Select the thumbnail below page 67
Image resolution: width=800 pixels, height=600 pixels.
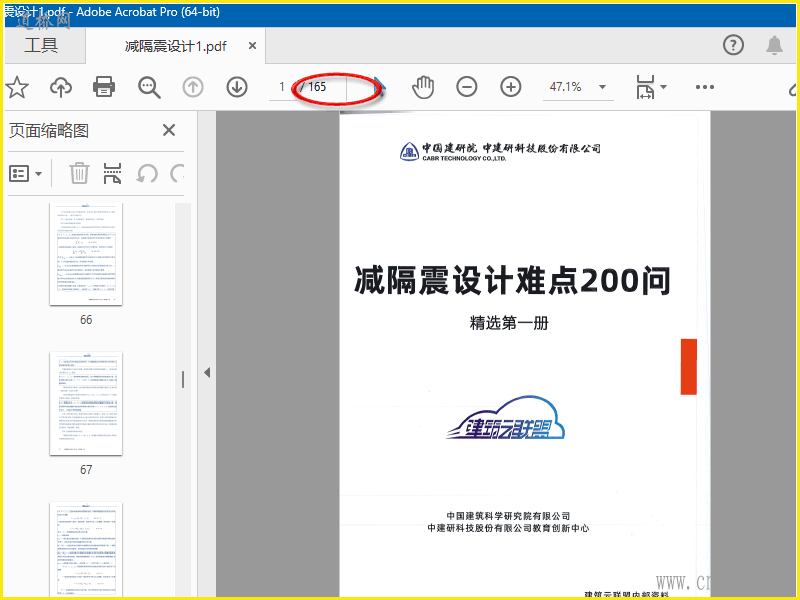86,548
